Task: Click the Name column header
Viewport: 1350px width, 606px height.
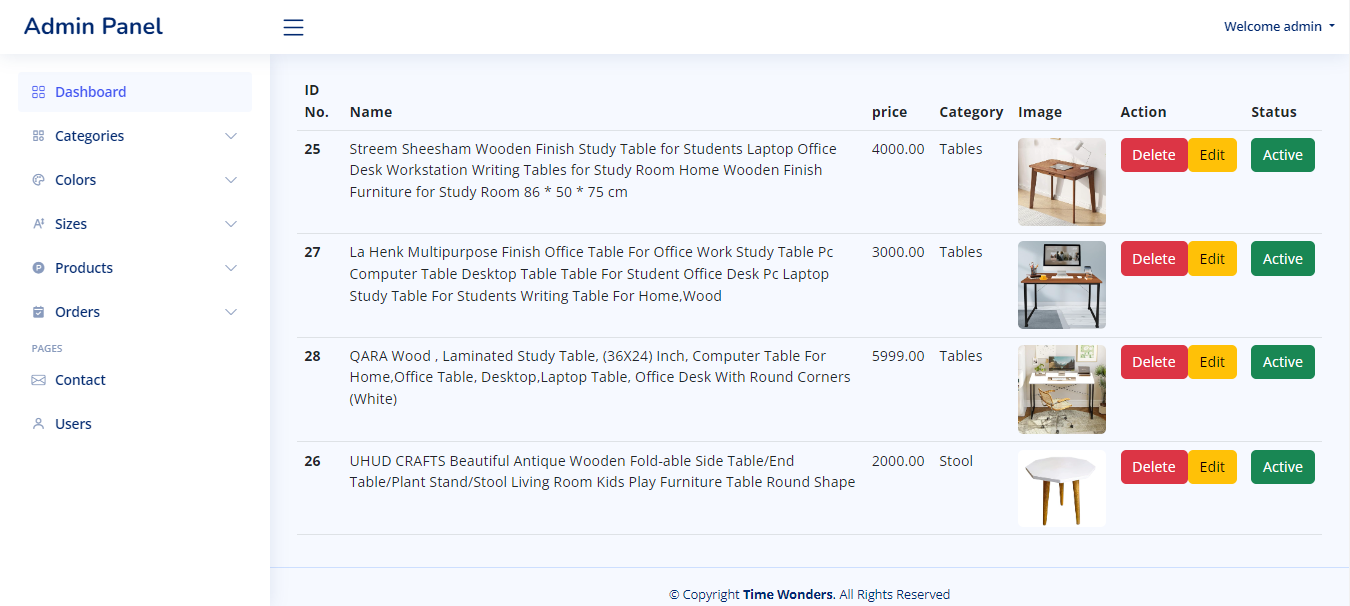Action: pos(371,112)
